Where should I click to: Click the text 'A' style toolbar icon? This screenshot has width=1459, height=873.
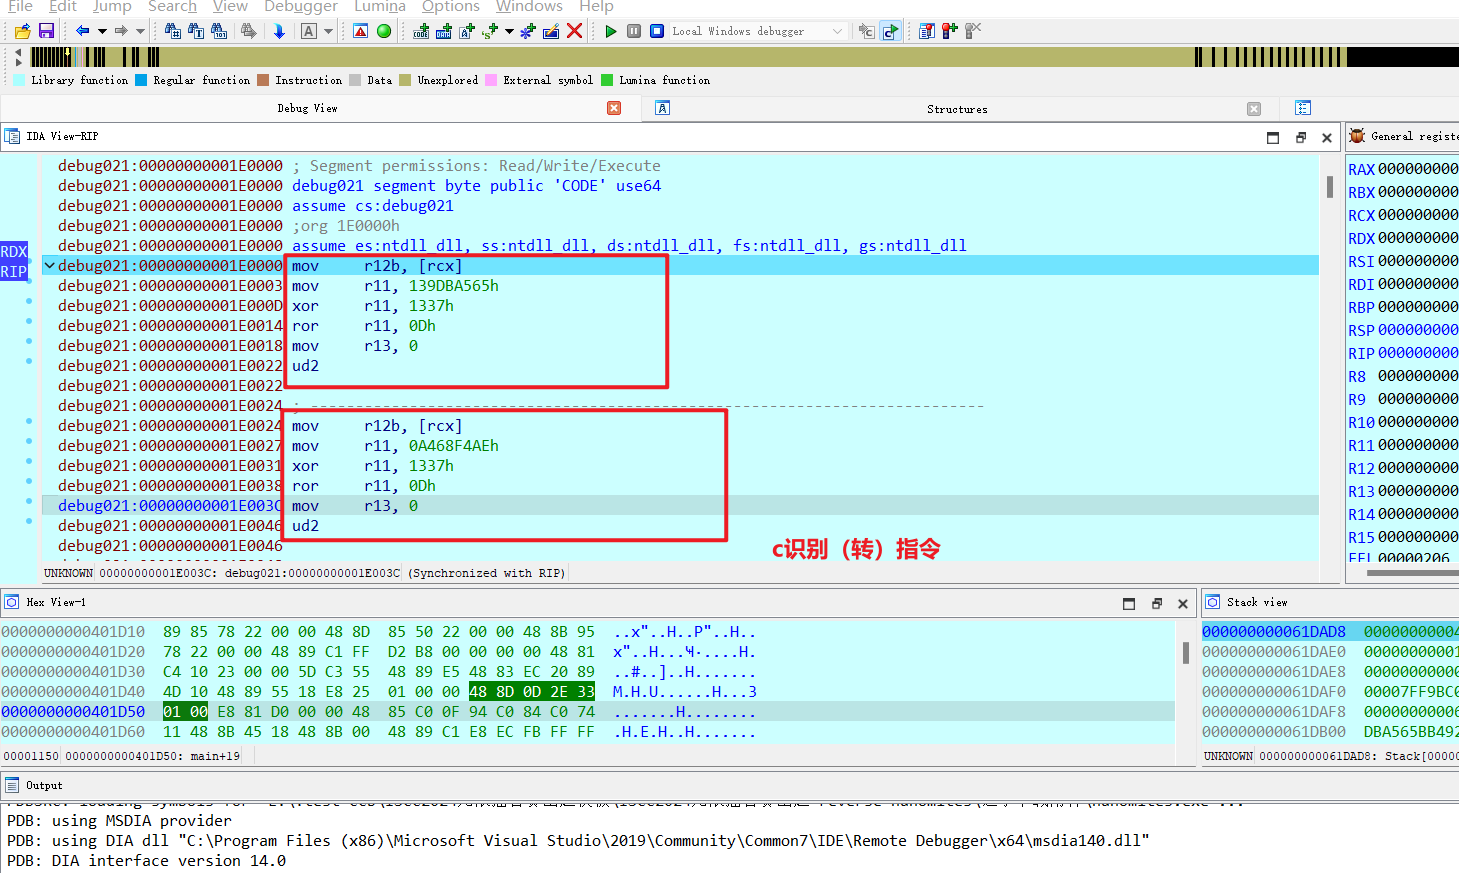click(x=309, y=31)
